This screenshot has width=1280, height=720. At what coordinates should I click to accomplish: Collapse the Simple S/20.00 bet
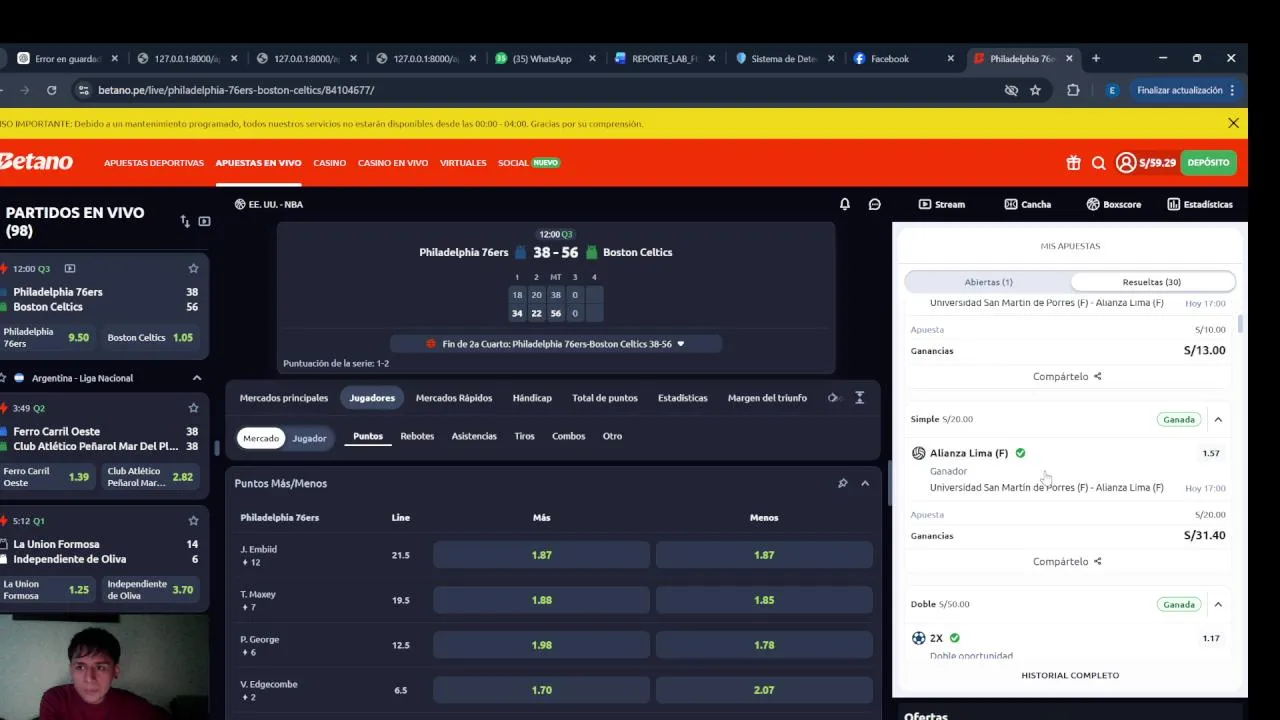tap(1218, 419)
